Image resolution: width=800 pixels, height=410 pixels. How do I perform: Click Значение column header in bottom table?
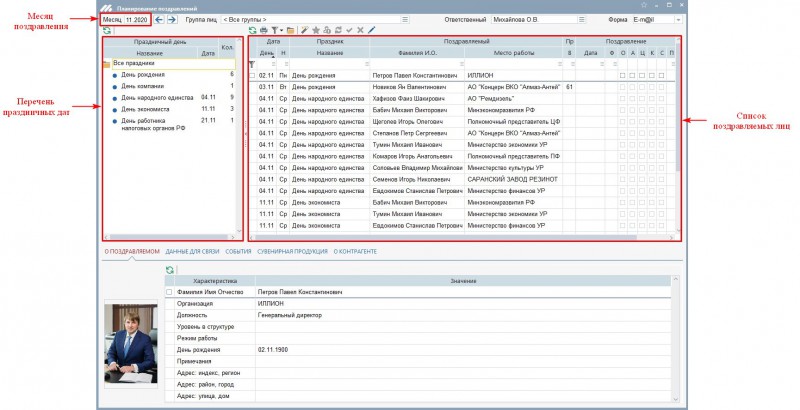point(463,281)
